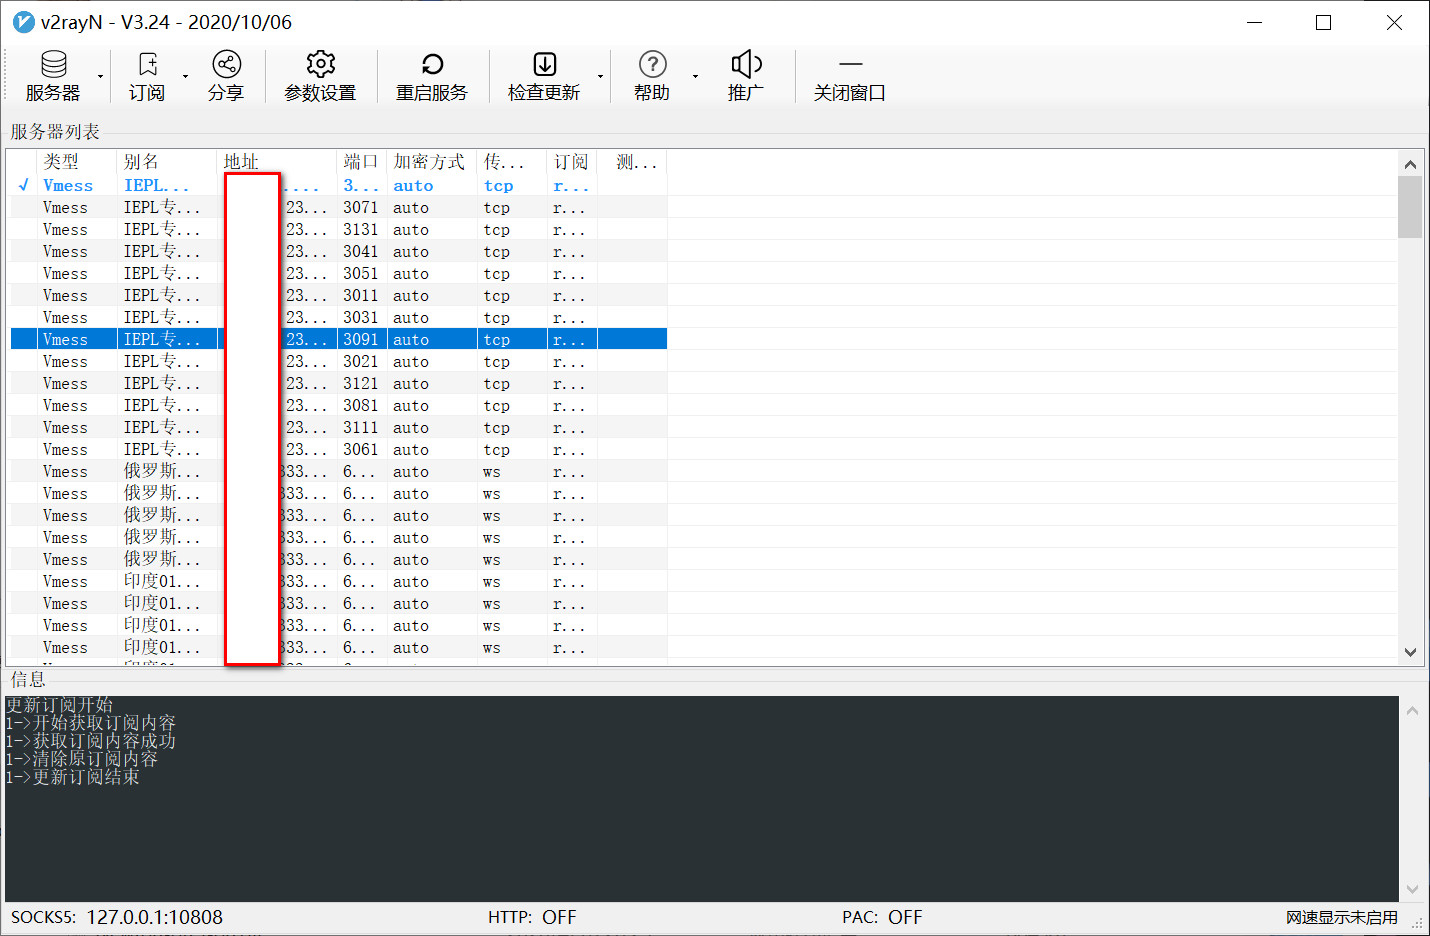The width and height of the screenshot is (1430, 936).
Task: Click the 传... transport column header
Action: pyautogui.click(x=512, y=162)
